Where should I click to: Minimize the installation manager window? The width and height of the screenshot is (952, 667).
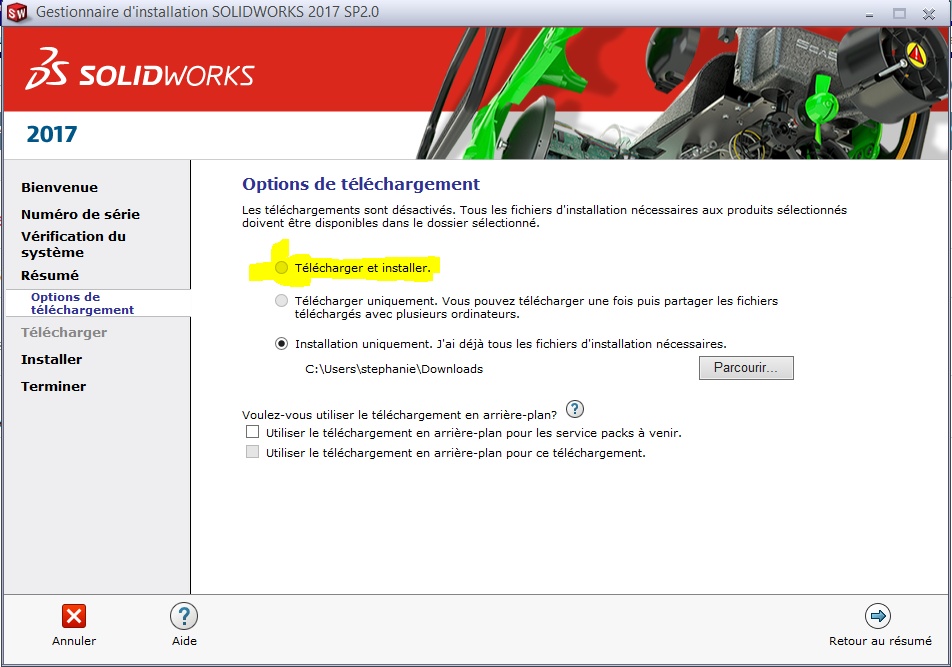(869, 13)
